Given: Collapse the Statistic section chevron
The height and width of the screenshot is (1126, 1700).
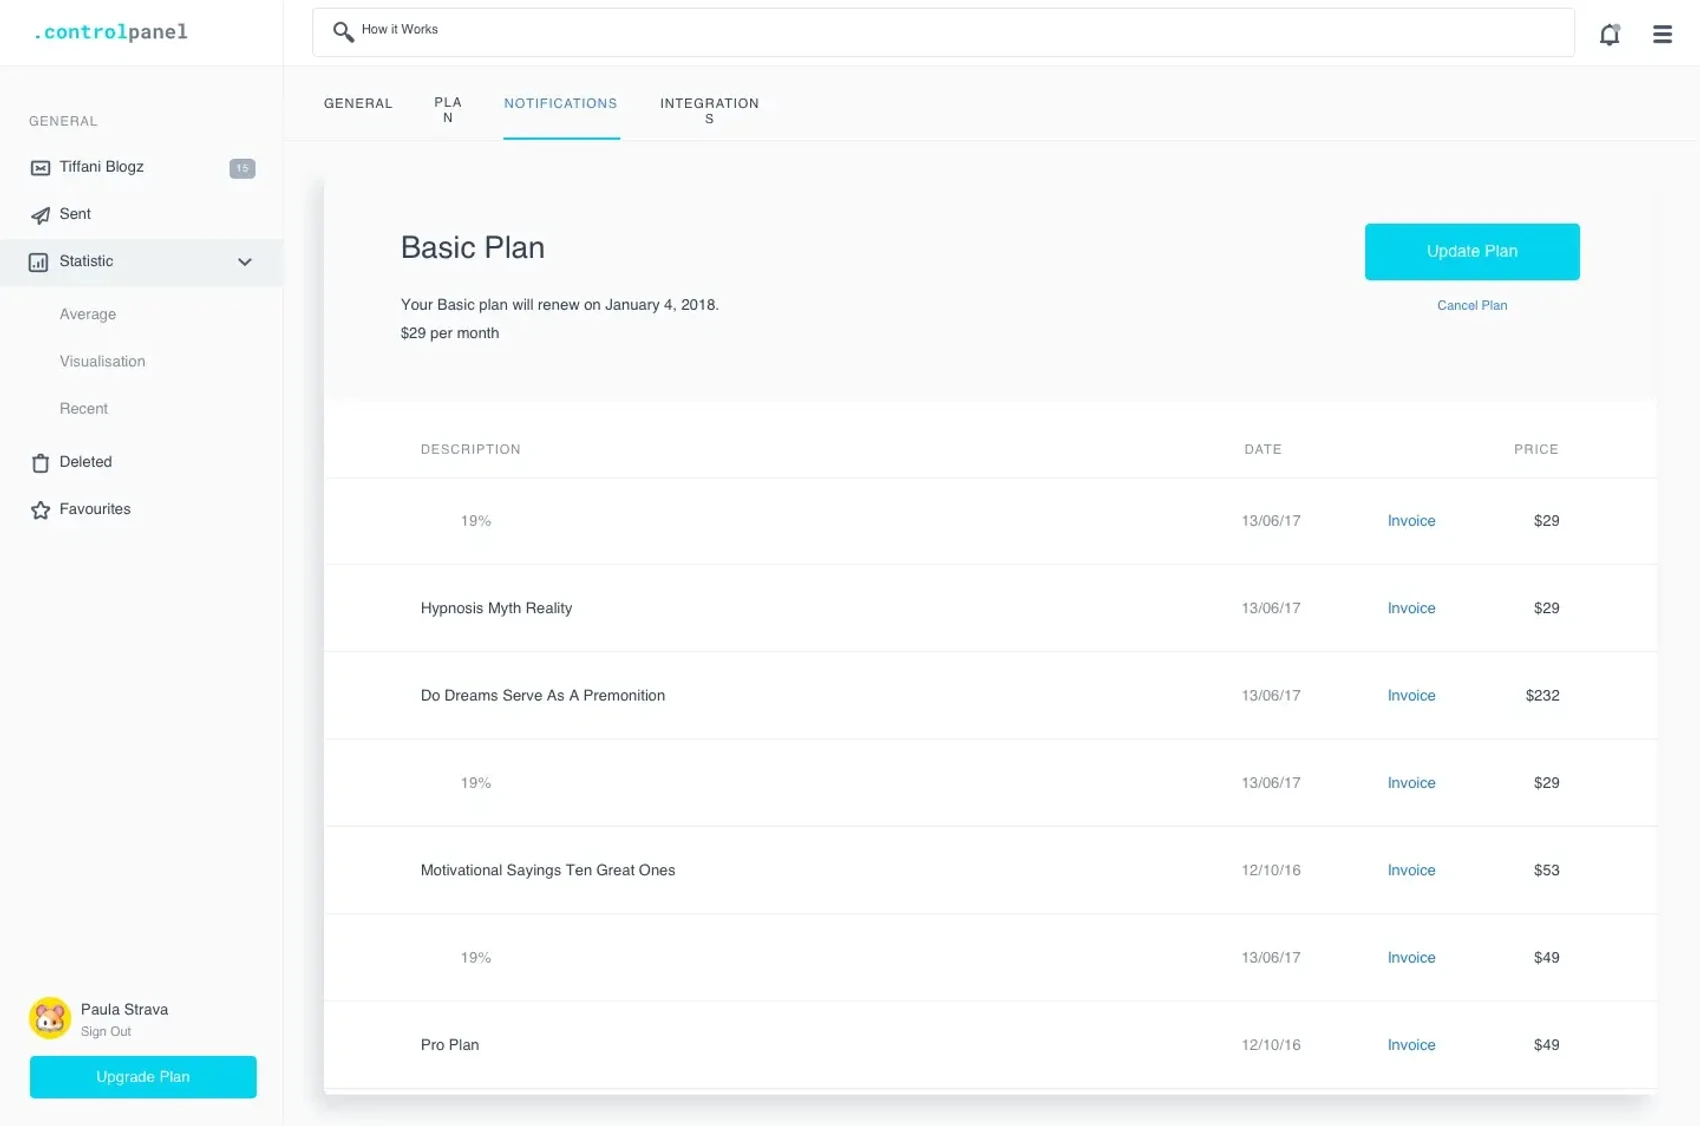Looking at the screenshot, I should pos(244,262).
